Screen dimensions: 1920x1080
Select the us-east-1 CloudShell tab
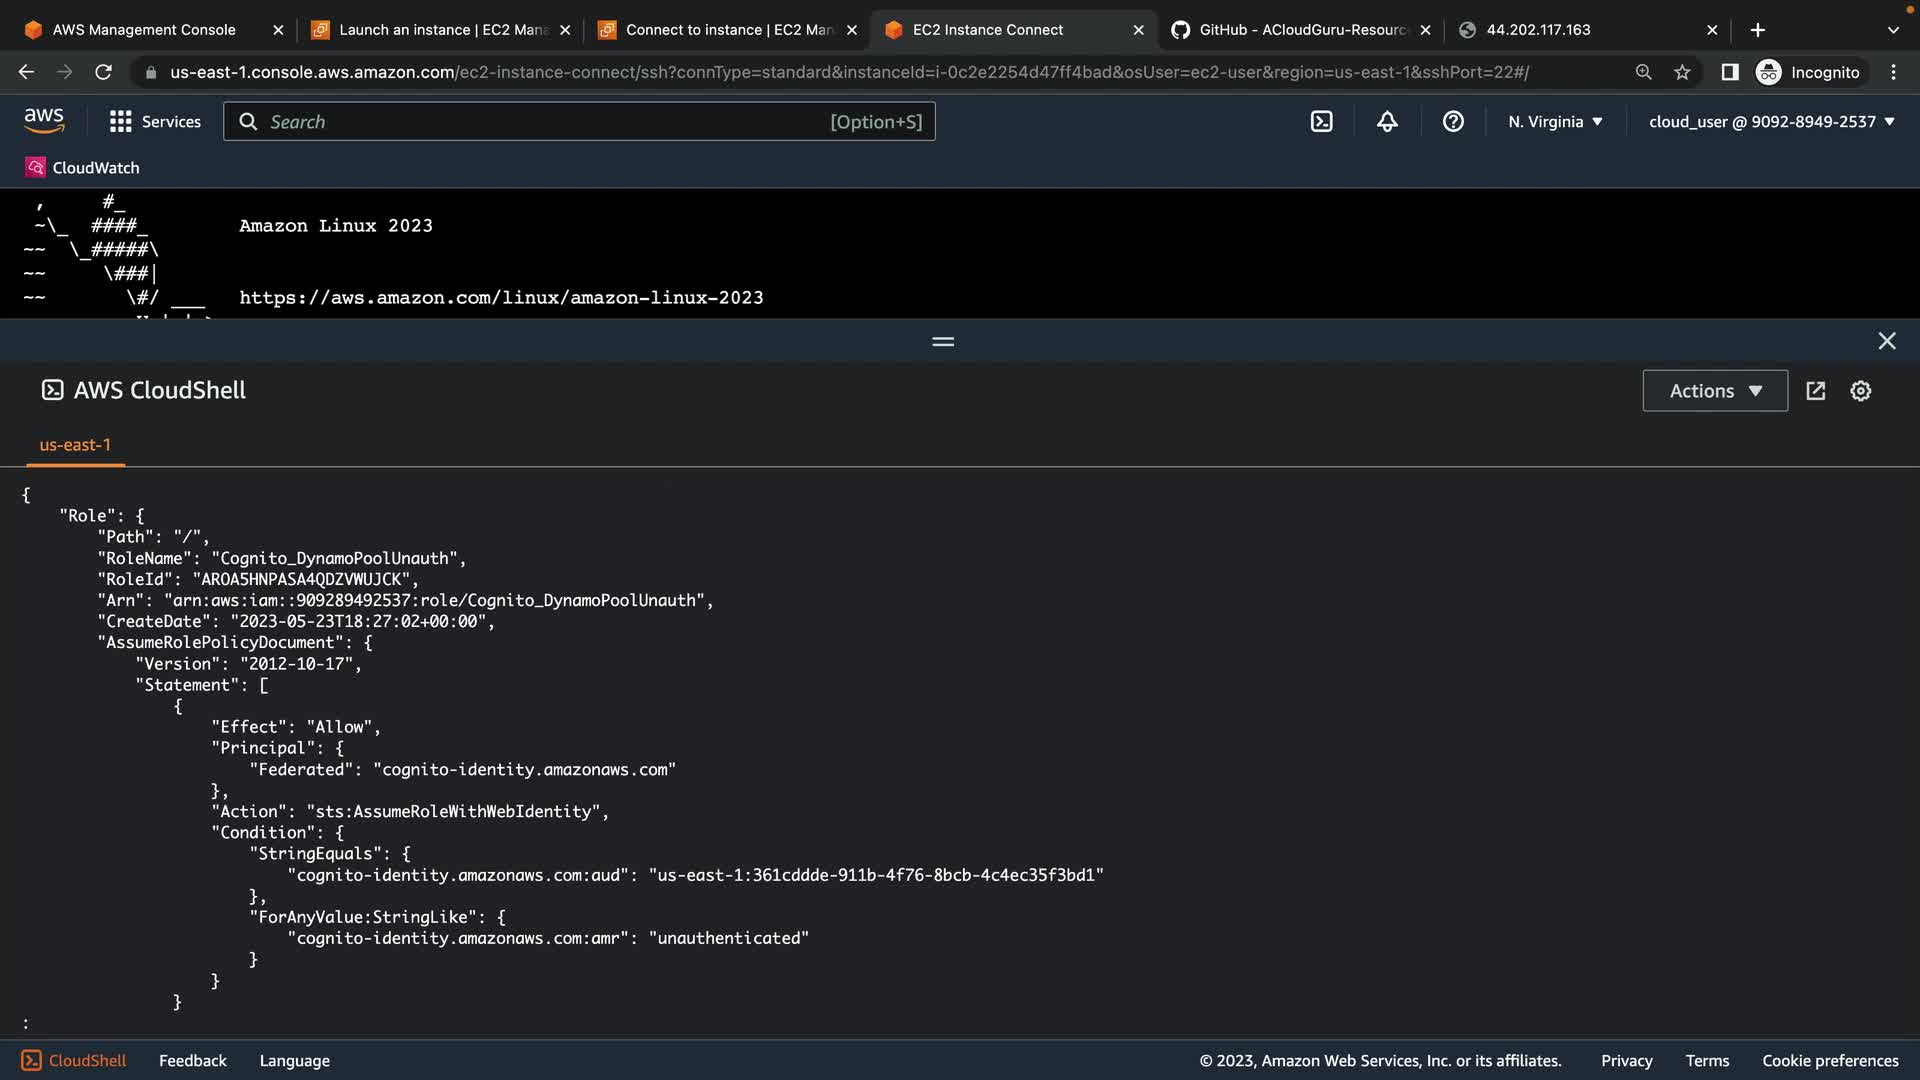[x=75, y=445]
